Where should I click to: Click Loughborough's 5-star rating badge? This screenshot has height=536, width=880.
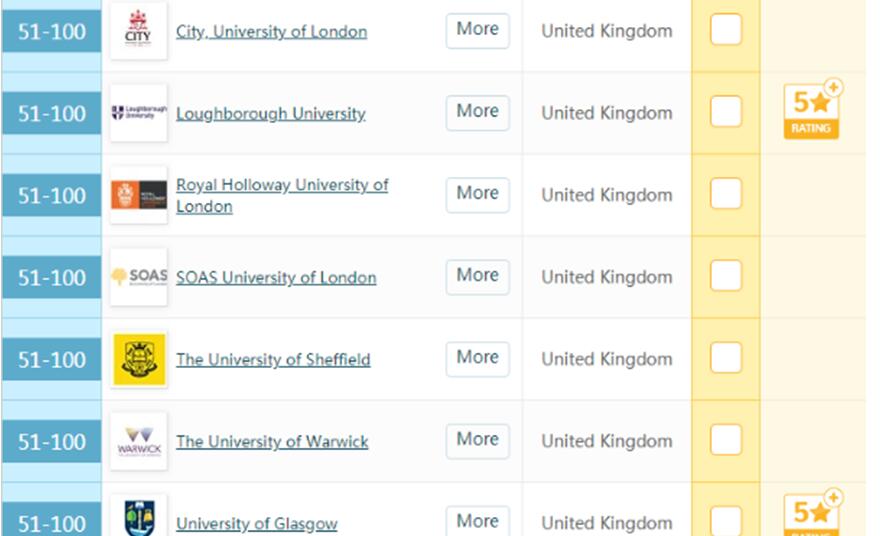click(812, 111)
